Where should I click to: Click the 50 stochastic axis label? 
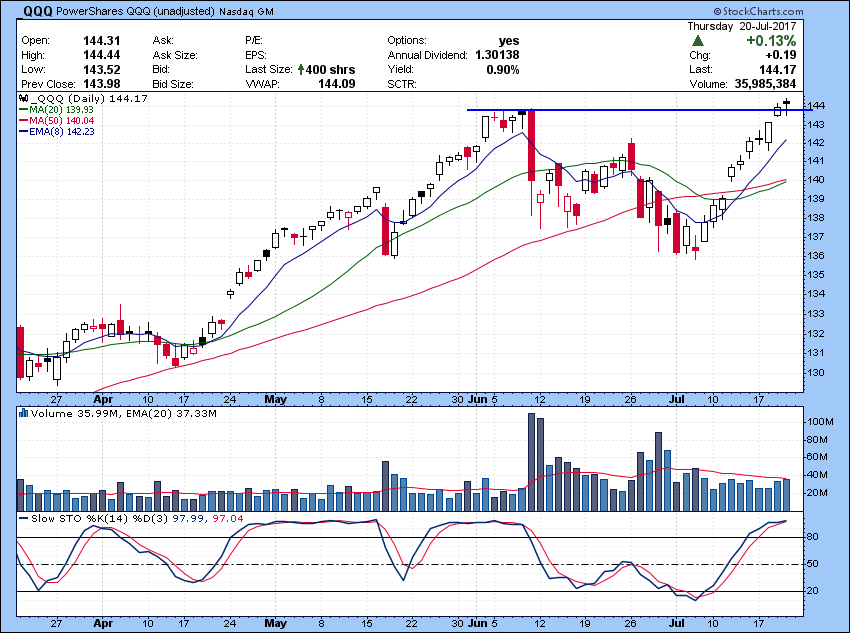click(x=813, y=564)
